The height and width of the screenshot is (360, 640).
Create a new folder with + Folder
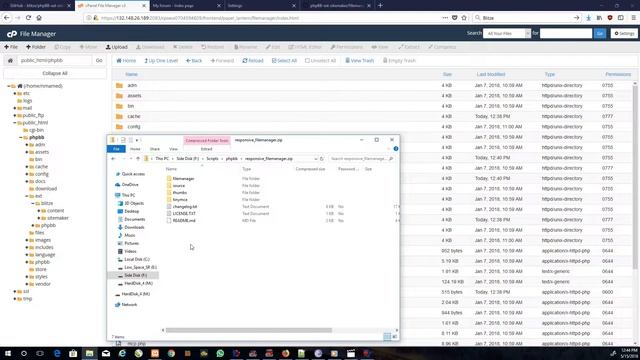click(x=36, y=47)
